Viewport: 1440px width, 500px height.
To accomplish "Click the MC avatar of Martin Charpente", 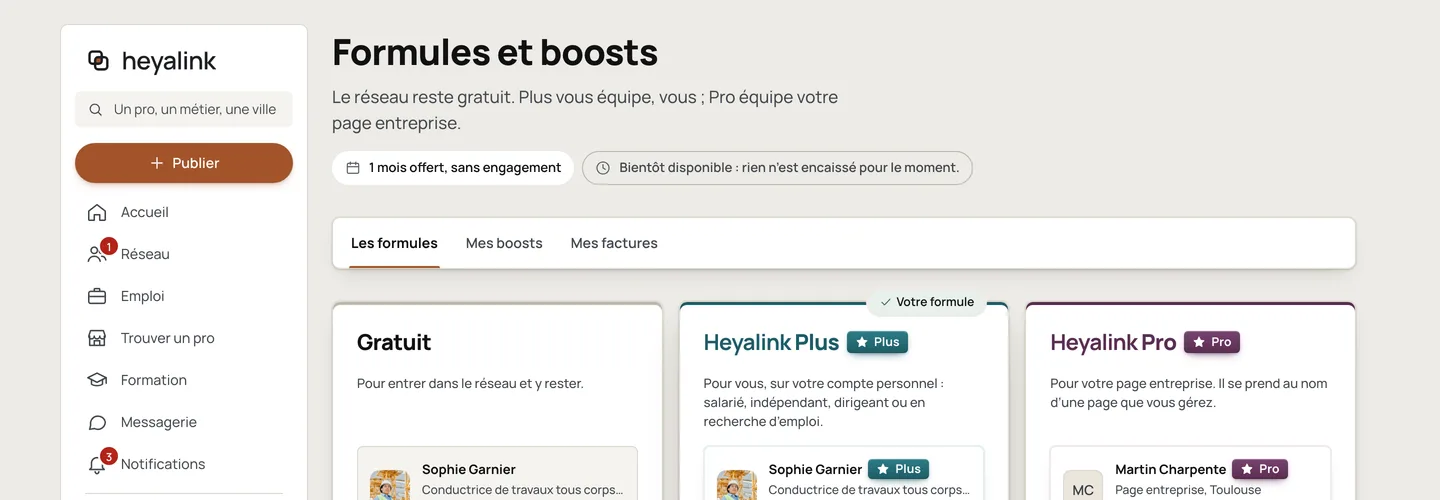I will 1083,485.
